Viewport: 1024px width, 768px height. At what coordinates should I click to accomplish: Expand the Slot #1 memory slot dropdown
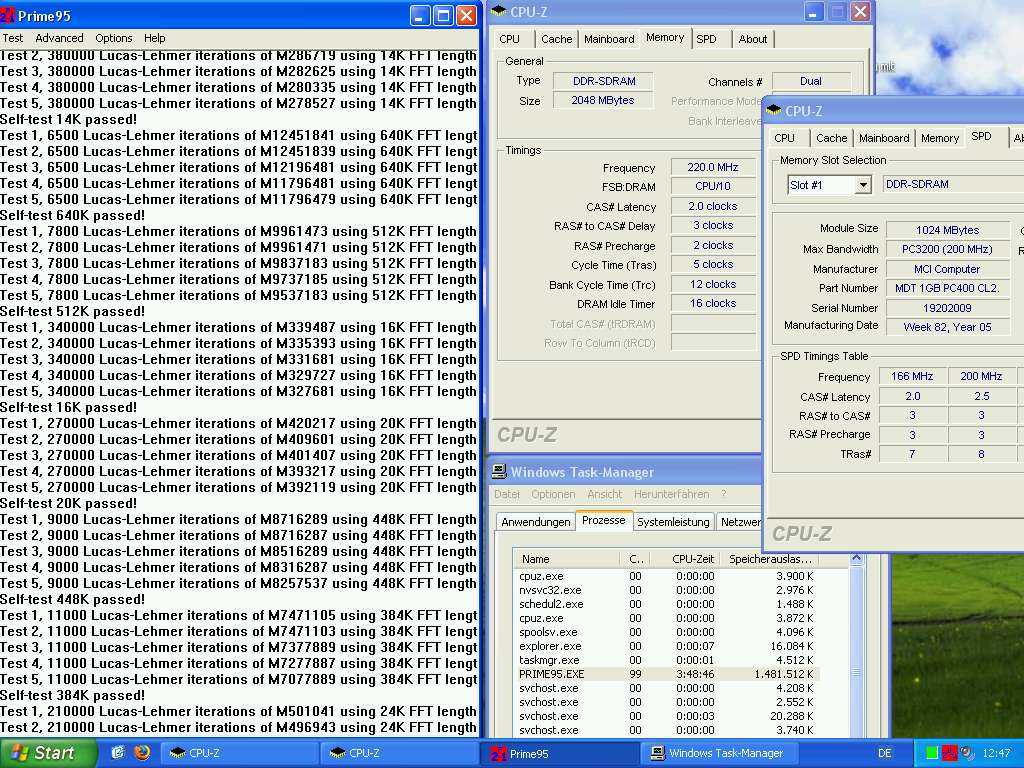[x=863, y=185]
